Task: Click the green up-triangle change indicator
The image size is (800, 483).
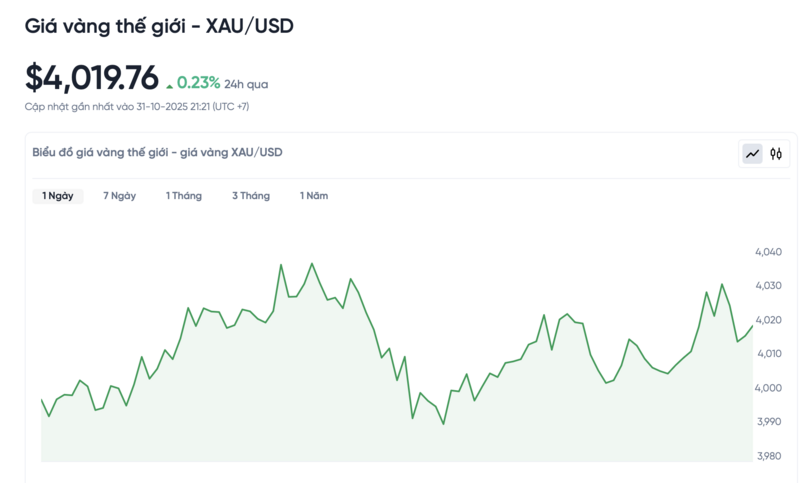Action: (x=170, y=86)
